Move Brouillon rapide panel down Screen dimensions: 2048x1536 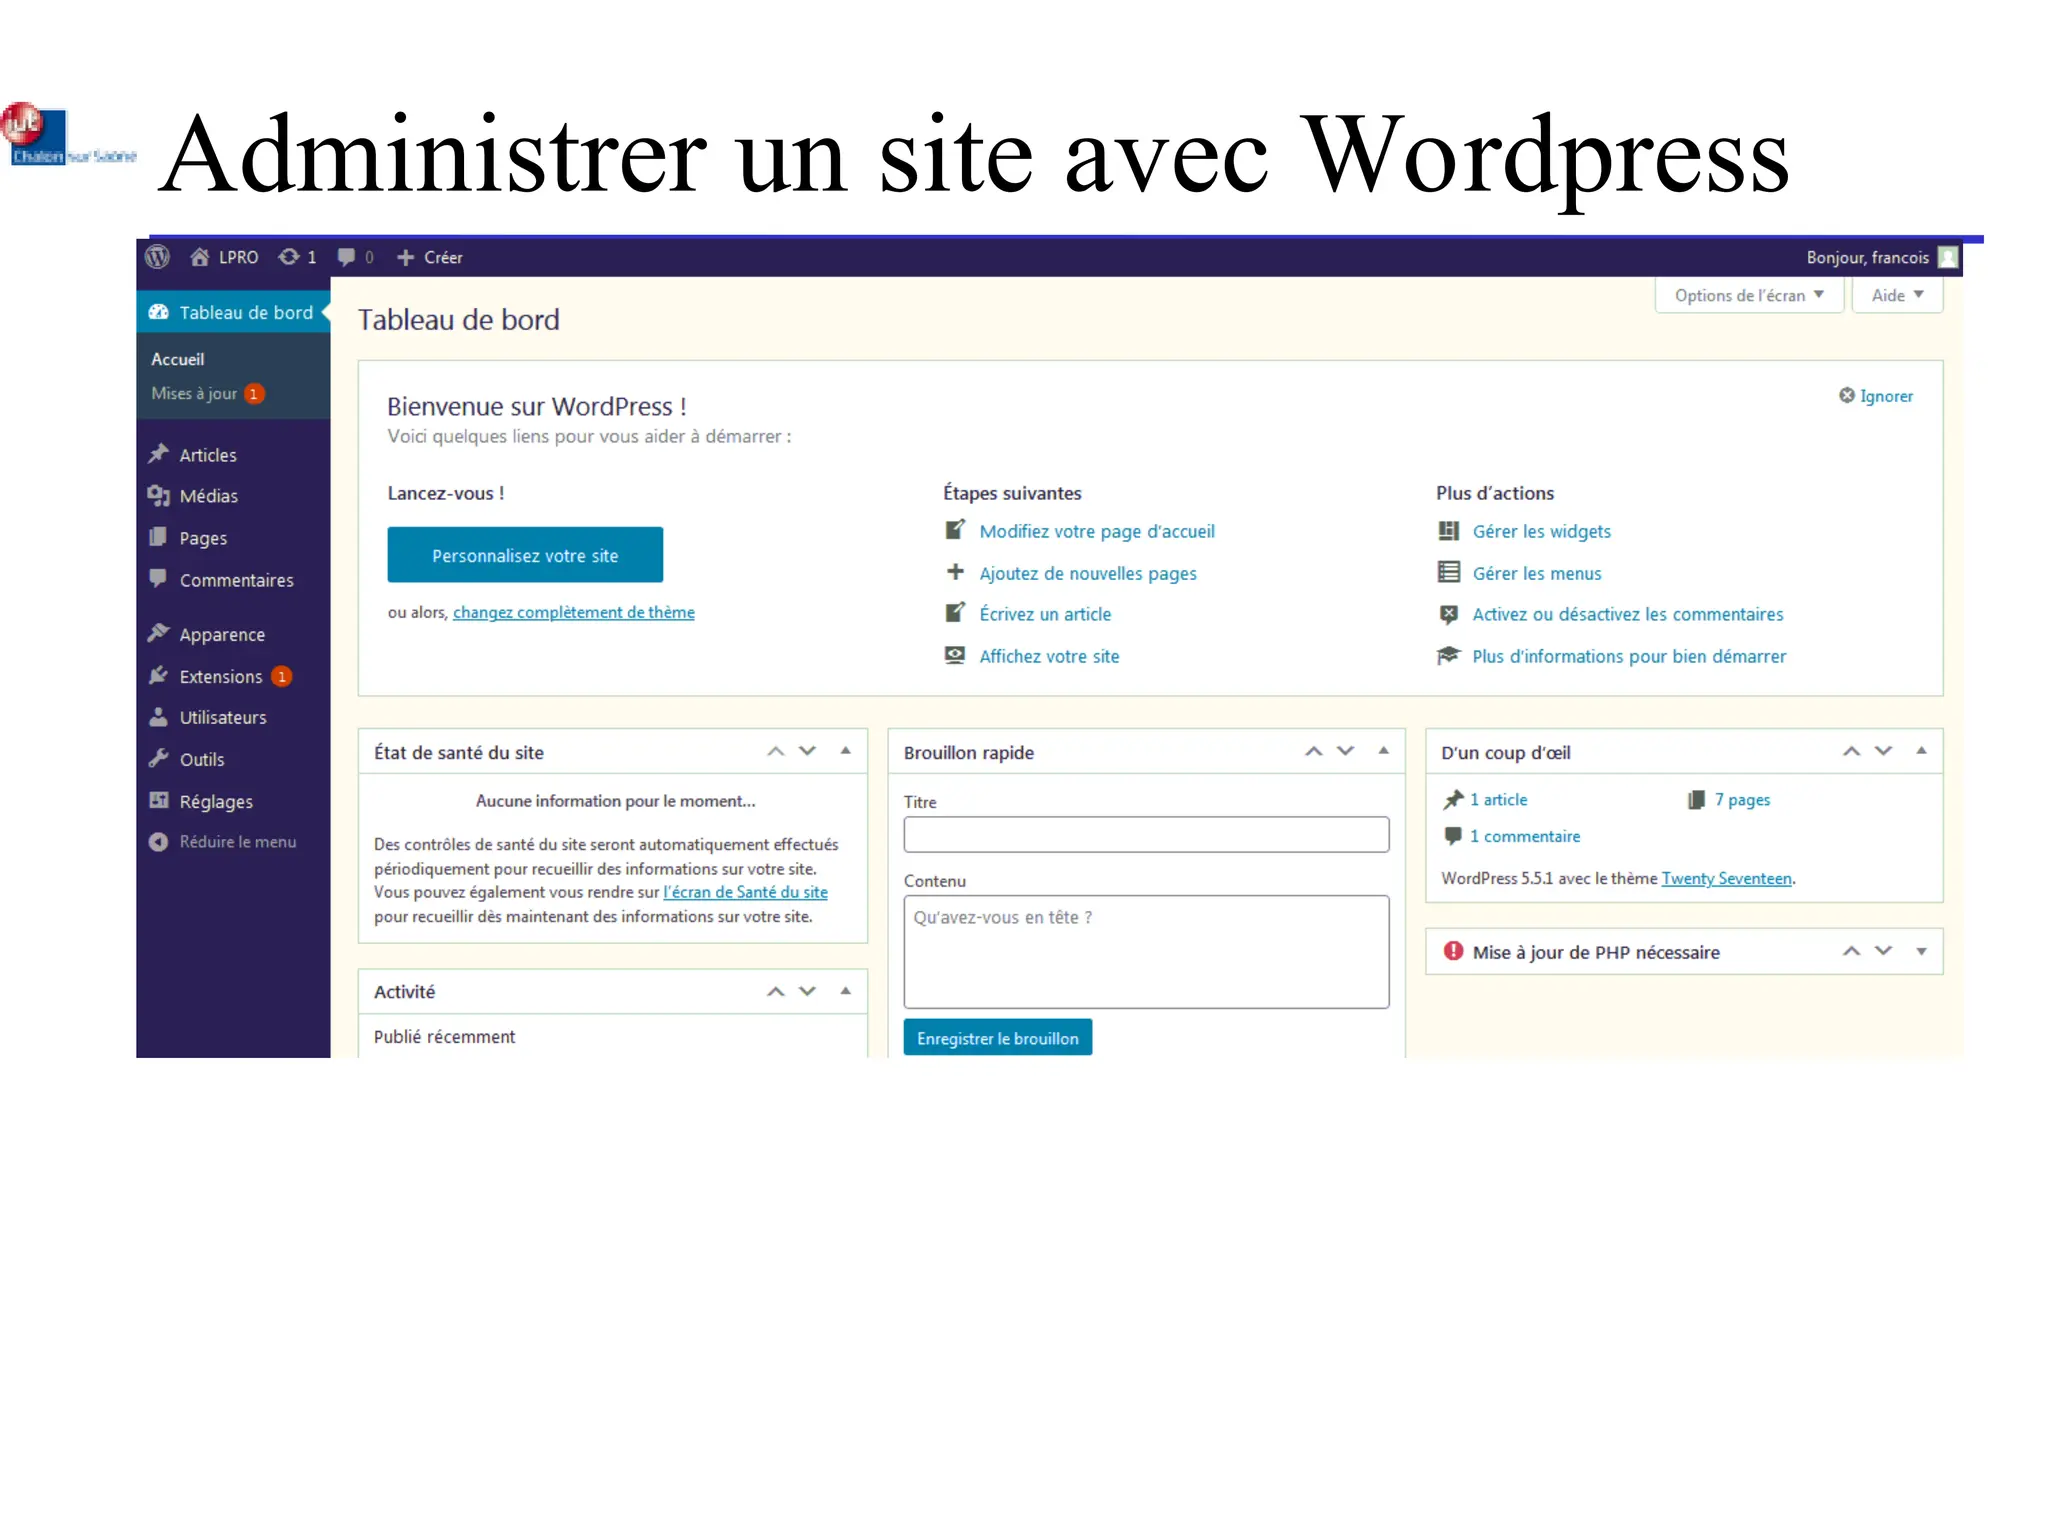click(x=1346, y=751)
